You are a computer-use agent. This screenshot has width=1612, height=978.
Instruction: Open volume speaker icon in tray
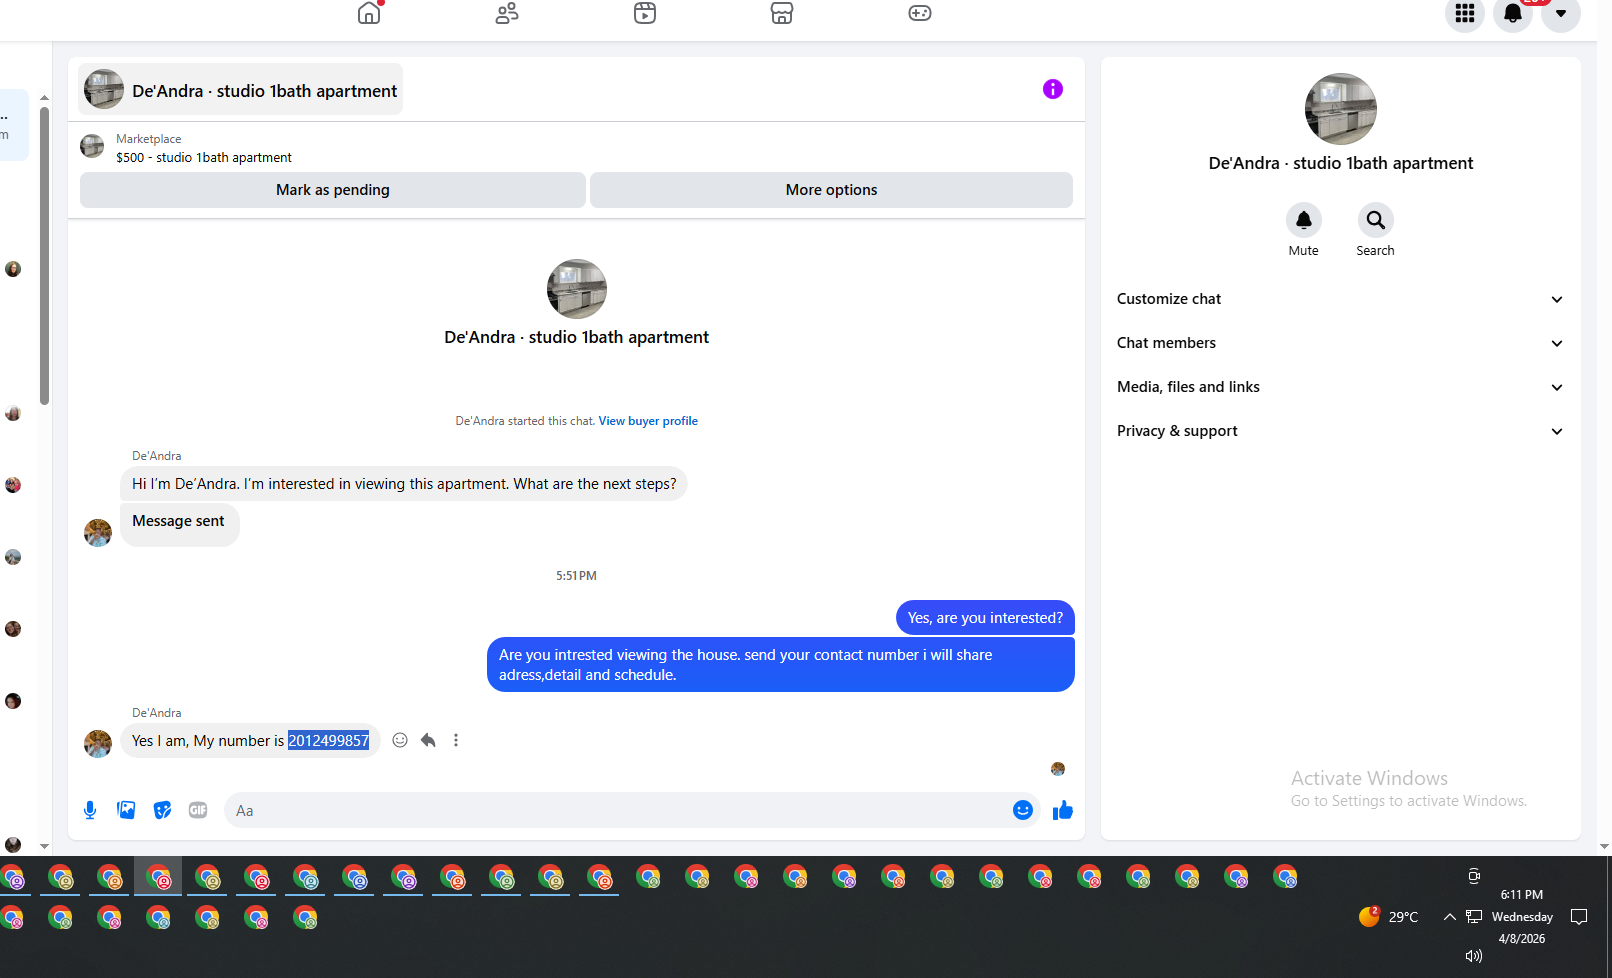coord(1474,956)
